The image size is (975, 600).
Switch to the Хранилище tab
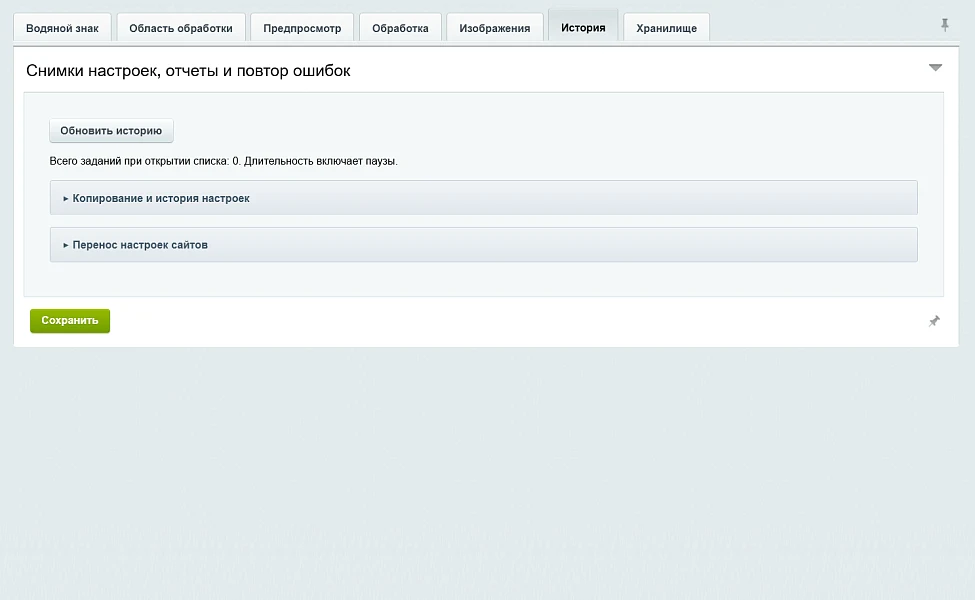click(x=666, y=27)
